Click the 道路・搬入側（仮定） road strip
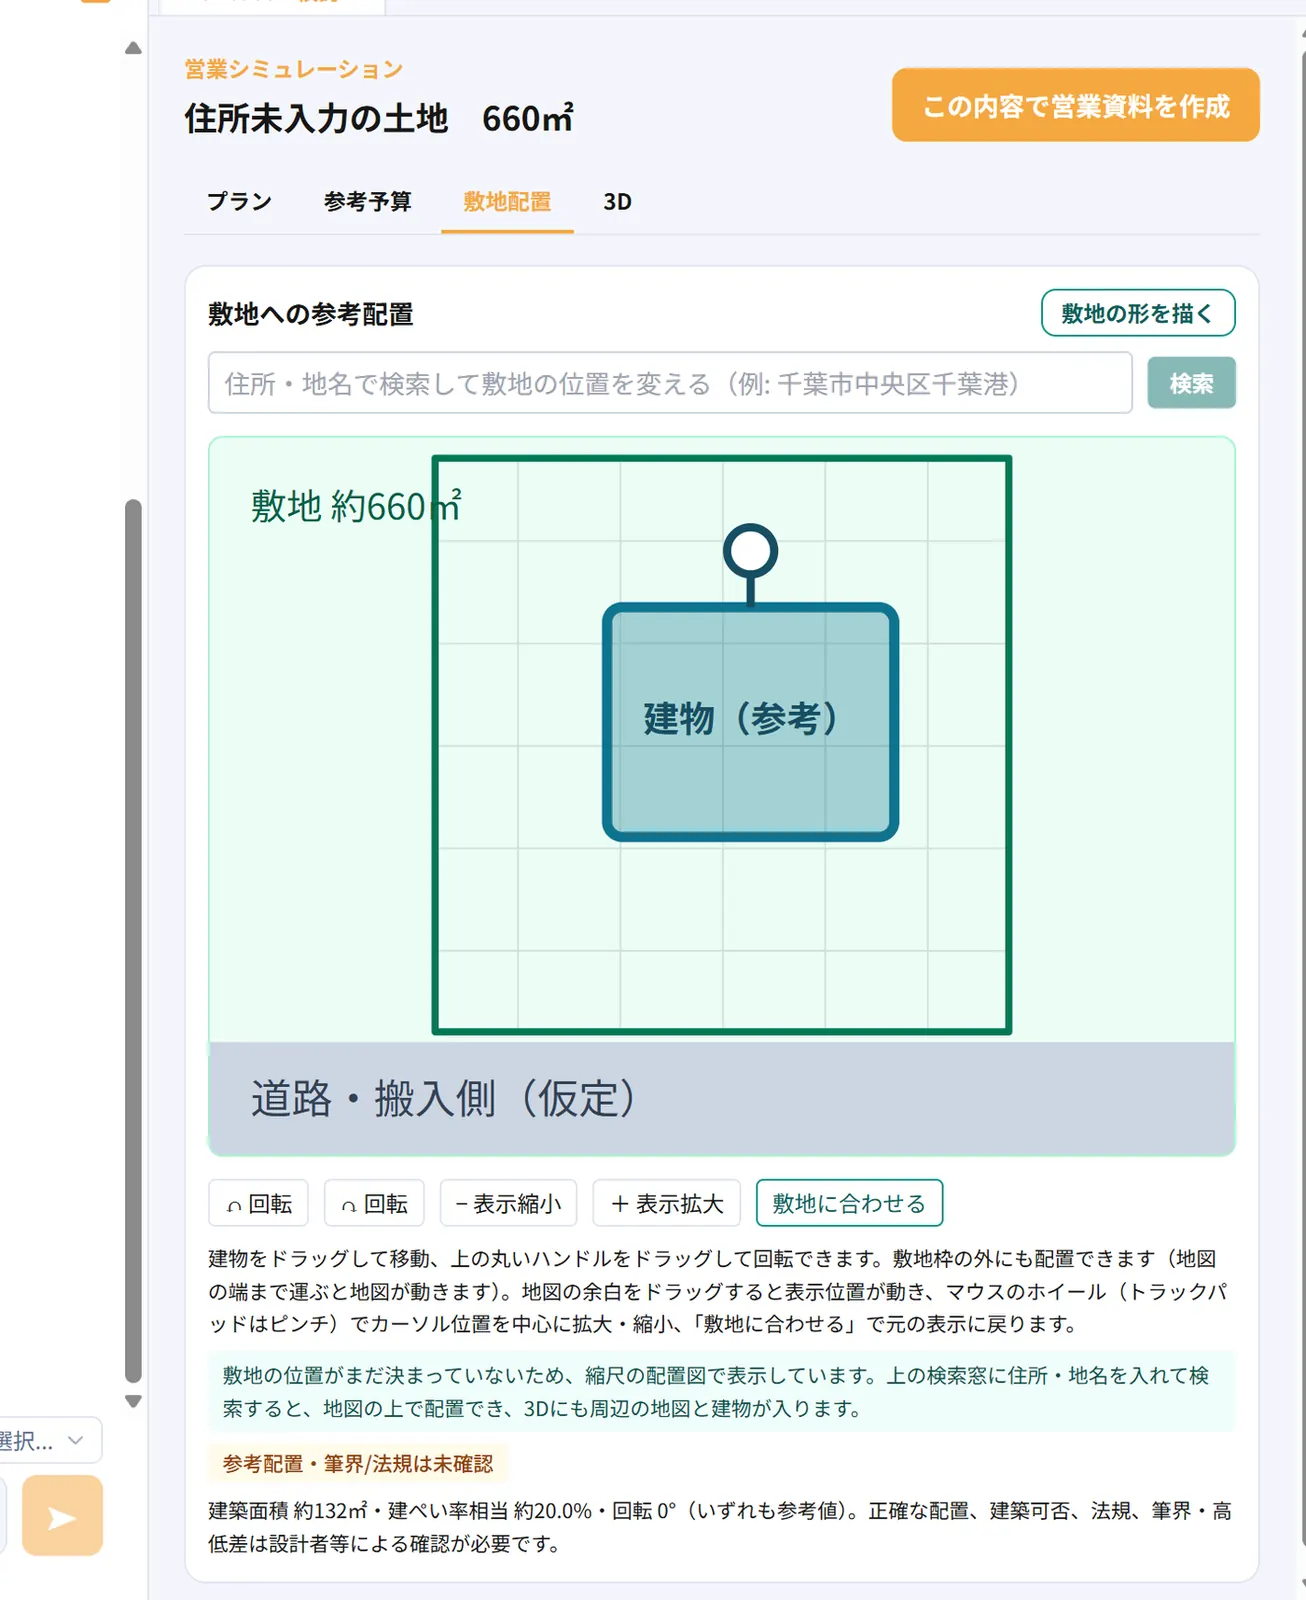Image resolution: width=1306 pixels, height=1600 pixels. click(722, 1098)
